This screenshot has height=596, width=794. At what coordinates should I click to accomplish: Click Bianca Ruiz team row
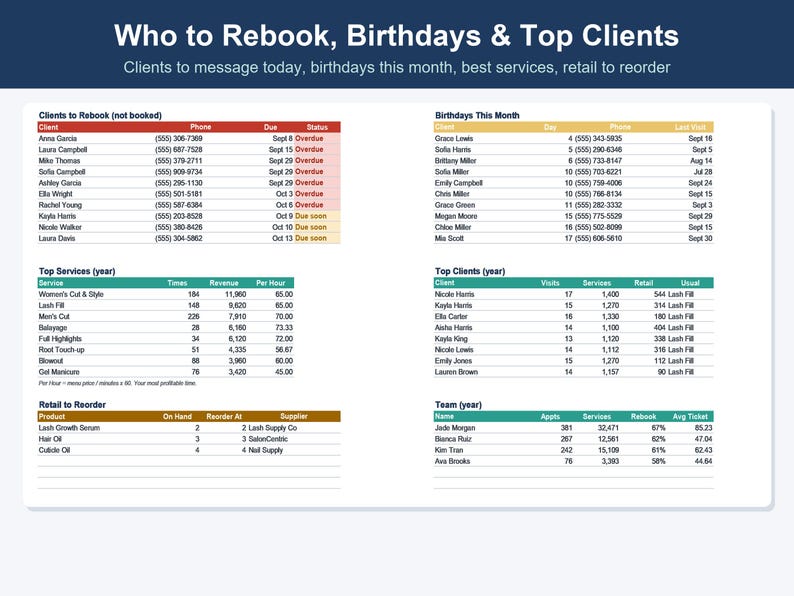click(x=573, y=439)
